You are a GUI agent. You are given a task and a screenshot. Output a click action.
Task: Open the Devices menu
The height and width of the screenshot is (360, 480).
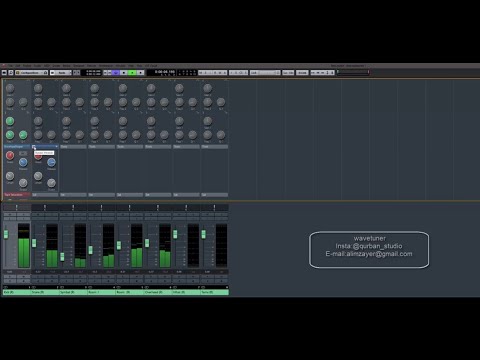coord(91,66)
